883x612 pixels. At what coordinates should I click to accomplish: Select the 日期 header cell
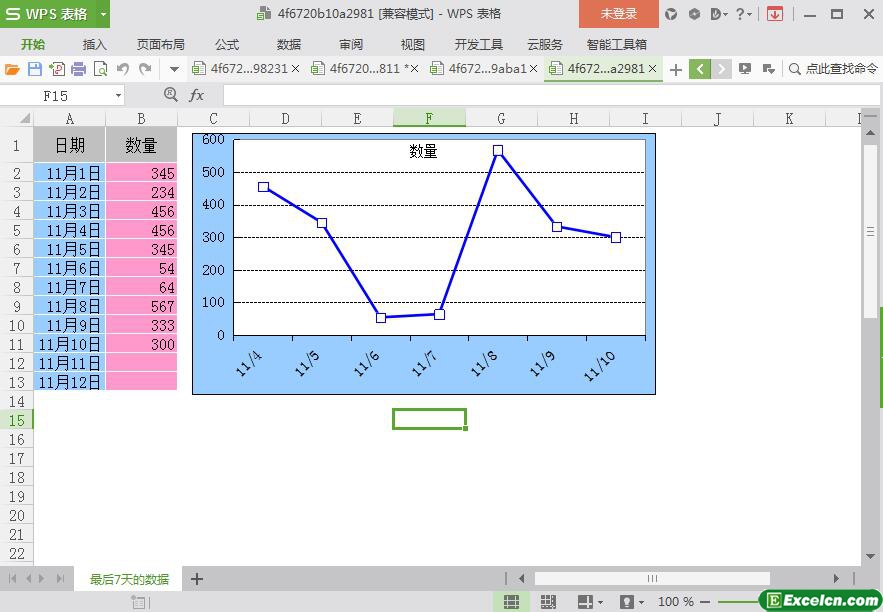click(x=69, y=145)
